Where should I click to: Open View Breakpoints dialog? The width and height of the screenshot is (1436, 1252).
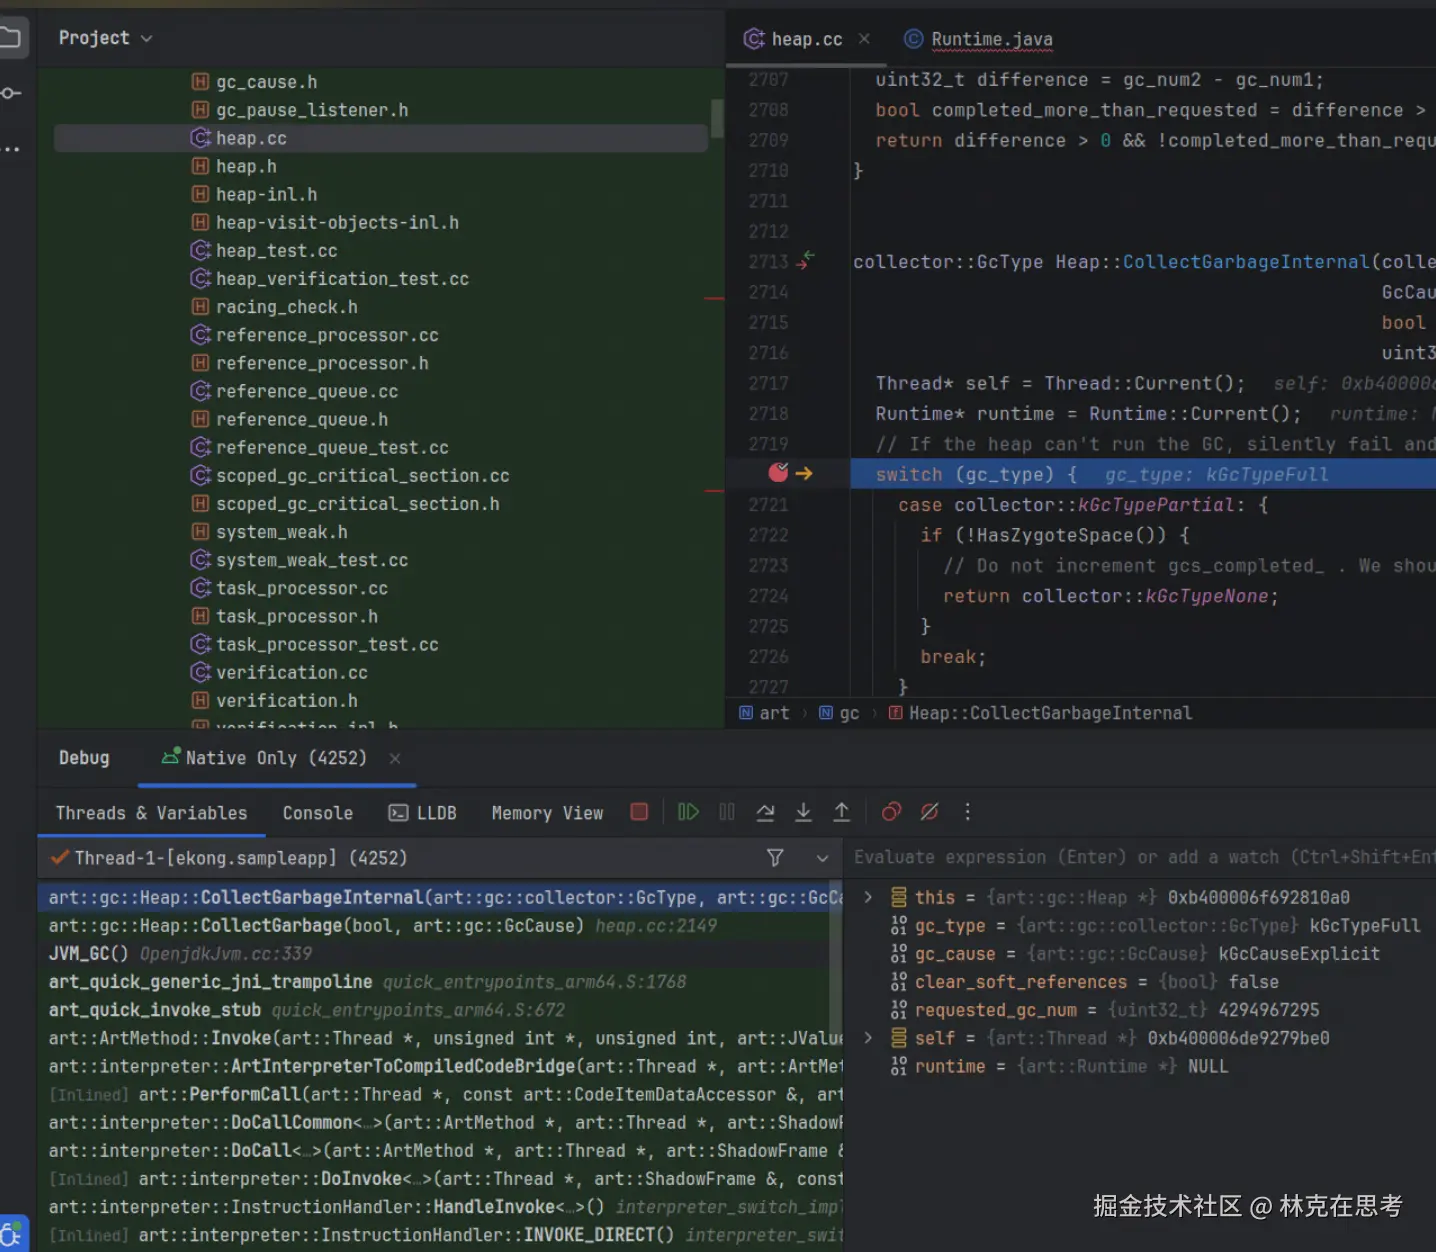pos(891,812)
